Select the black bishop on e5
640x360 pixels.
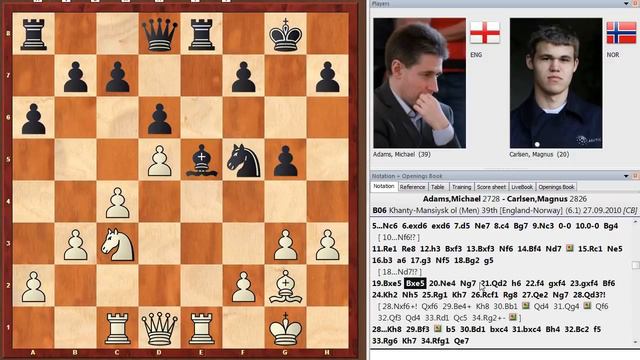[201, 160]
